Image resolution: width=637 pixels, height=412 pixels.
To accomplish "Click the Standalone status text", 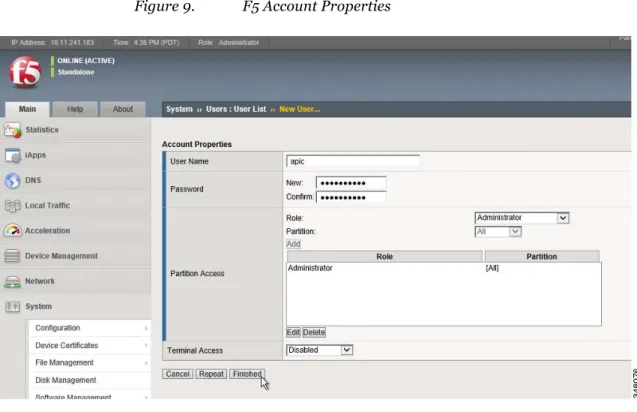I will click(76, 72).
